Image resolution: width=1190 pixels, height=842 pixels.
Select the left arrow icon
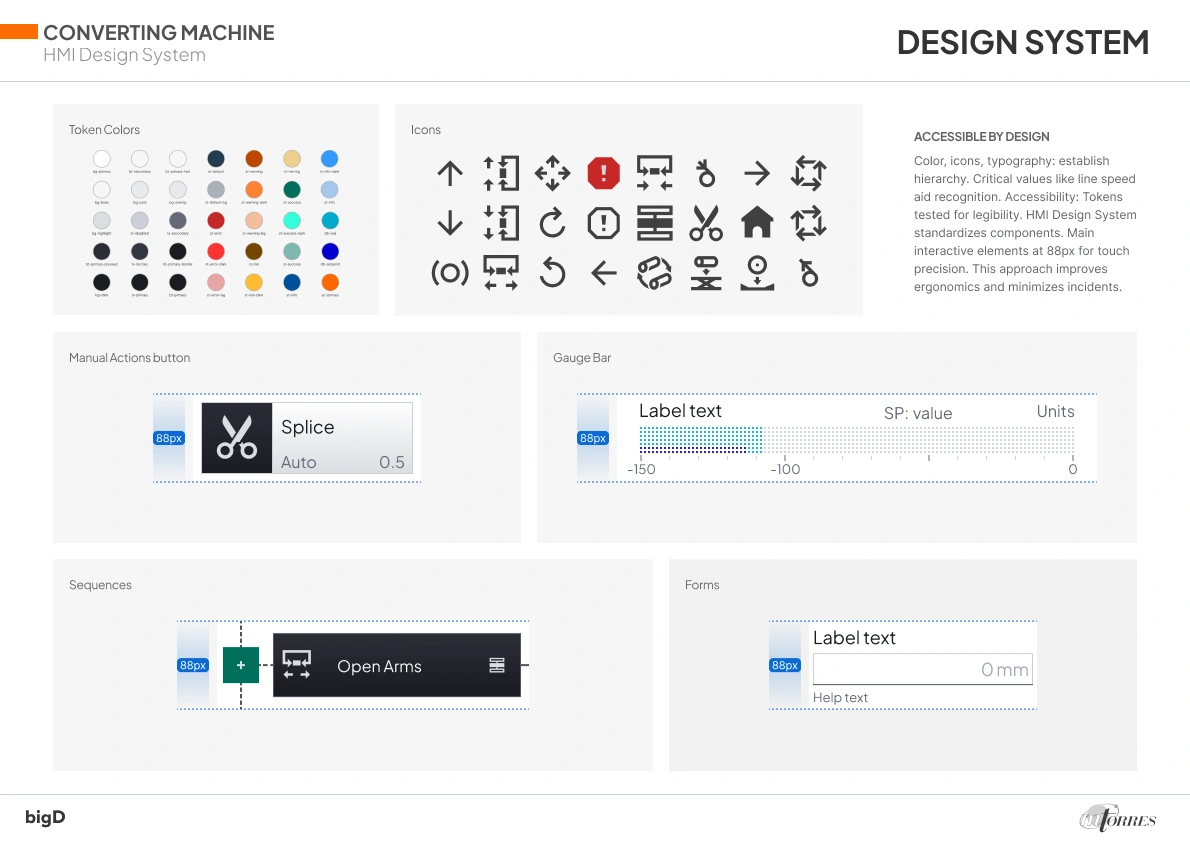pos(604,272)
